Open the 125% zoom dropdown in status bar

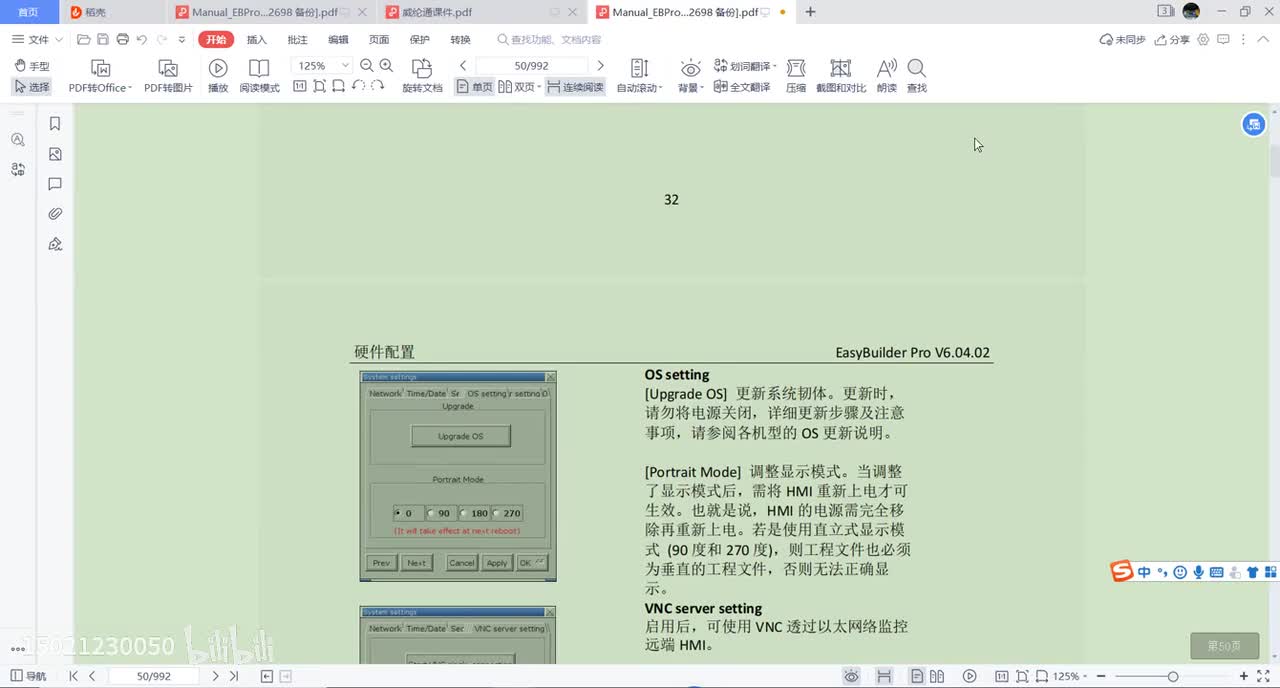1071,677
